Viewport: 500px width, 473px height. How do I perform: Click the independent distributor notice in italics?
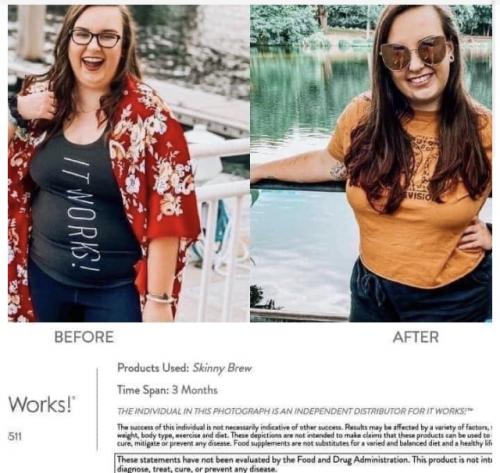295,411
